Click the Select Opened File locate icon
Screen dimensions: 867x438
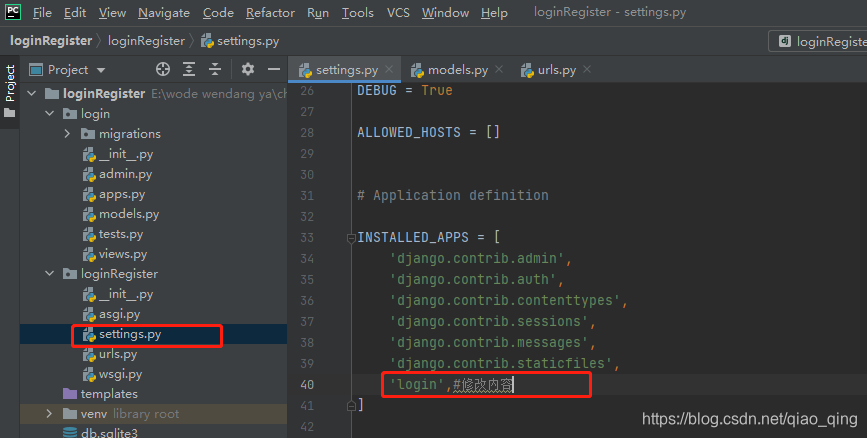(163, 69)
